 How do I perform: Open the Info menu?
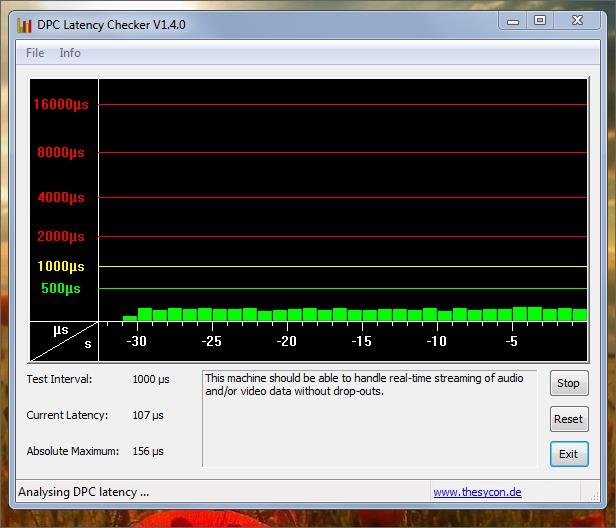(70, 53)
